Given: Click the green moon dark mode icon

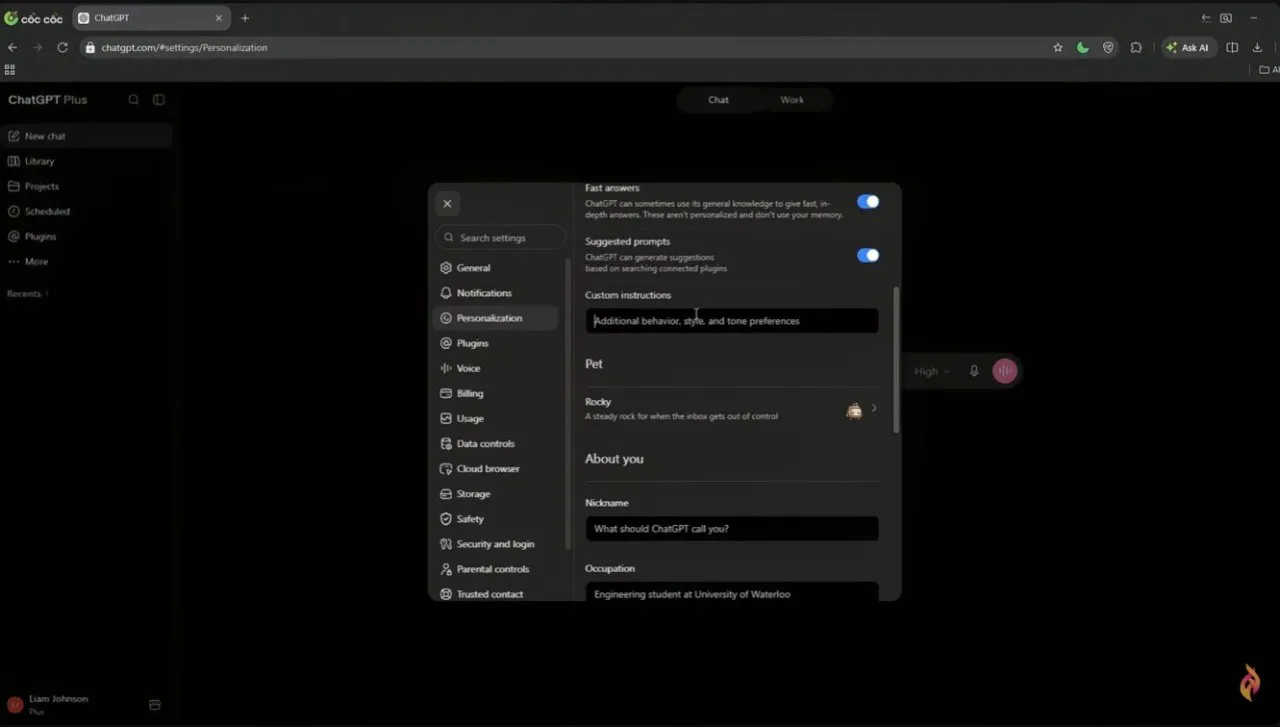Looking at the screenshot, I should [1083, 47].
